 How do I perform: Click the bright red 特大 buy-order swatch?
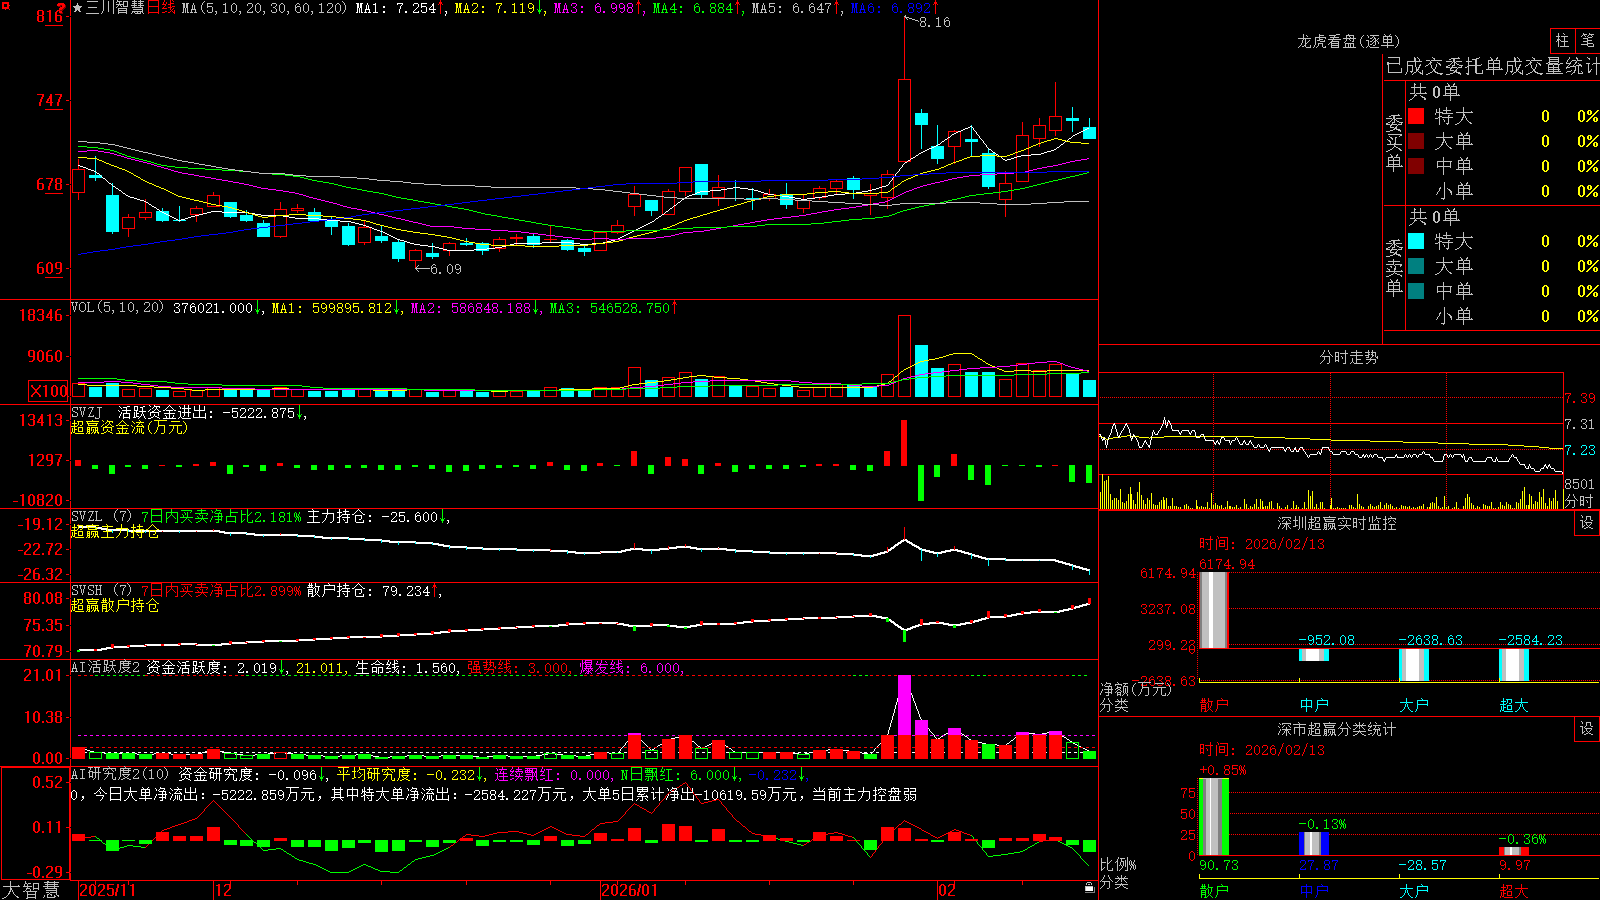click(x=1416, y=116)
